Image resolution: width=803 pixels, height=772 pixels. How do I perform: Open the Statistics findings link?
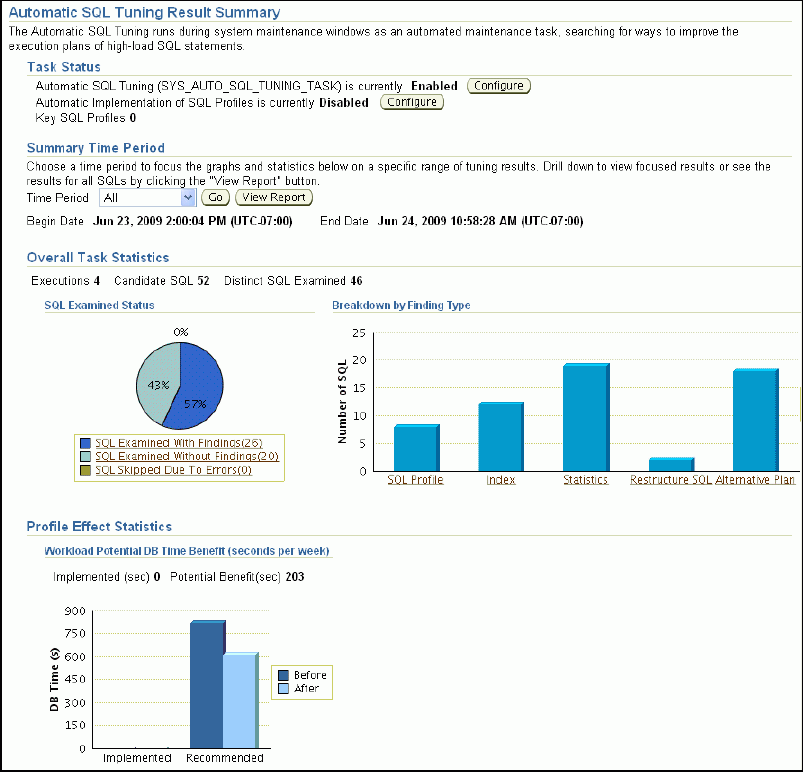(x=585, y=479)
